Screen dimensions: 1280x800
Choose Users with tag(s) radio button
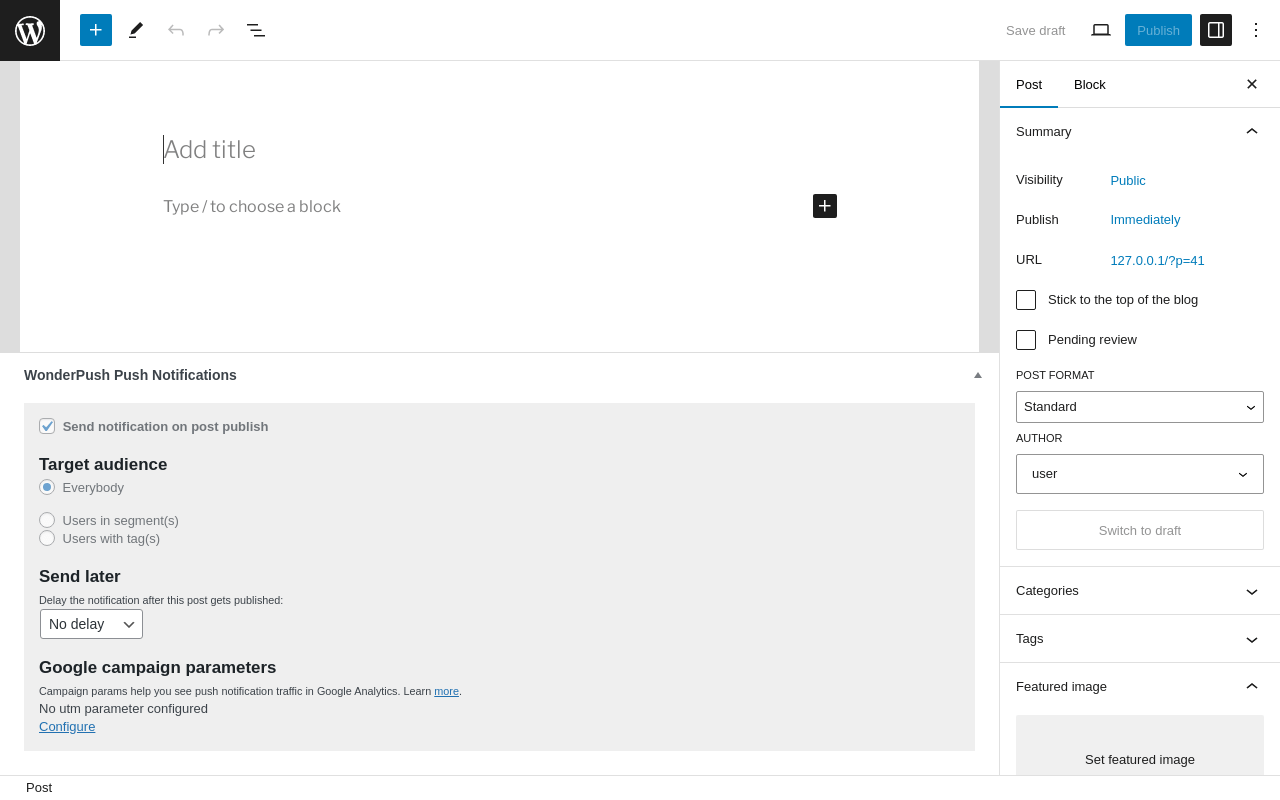pyautogui.click(x=47, y=538)
